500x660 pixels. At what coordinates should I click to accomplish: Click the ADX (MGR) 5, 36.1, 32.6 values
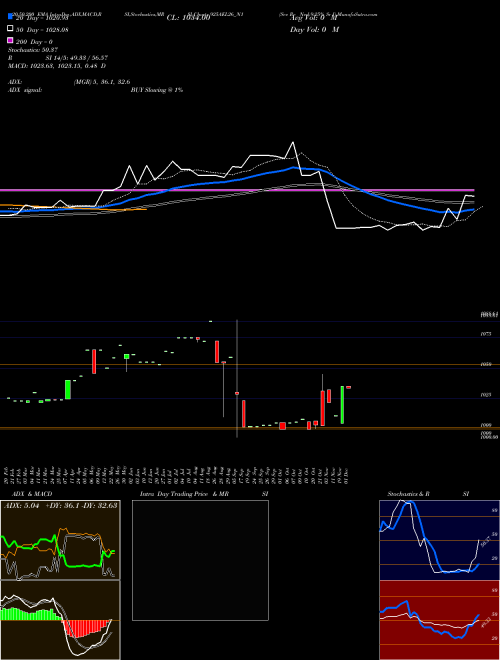coord(102,82)
